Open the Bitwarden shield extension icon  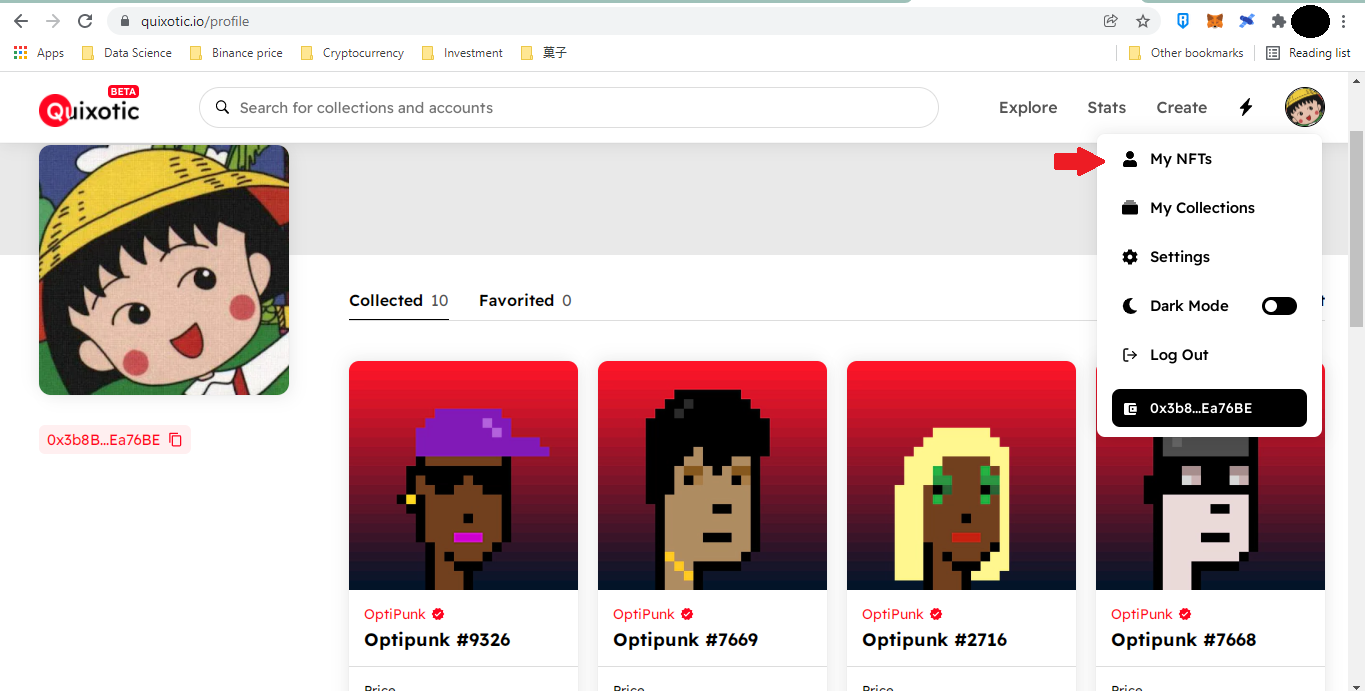(1183, 21)
